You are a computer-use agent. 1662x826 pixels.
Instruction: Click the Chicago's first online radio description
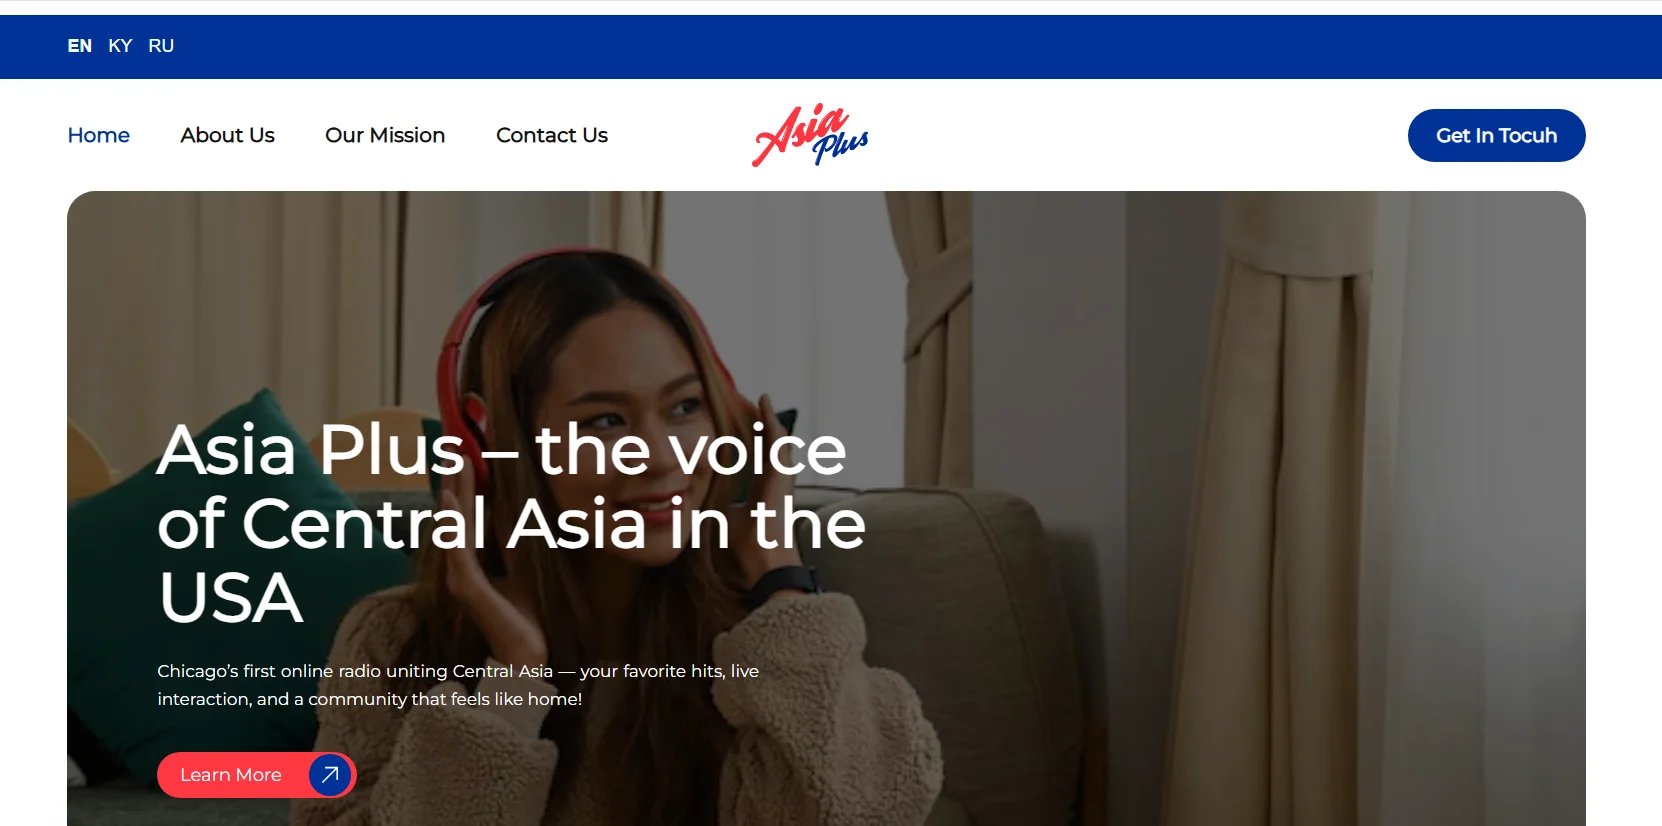click(x=458, y=685)
